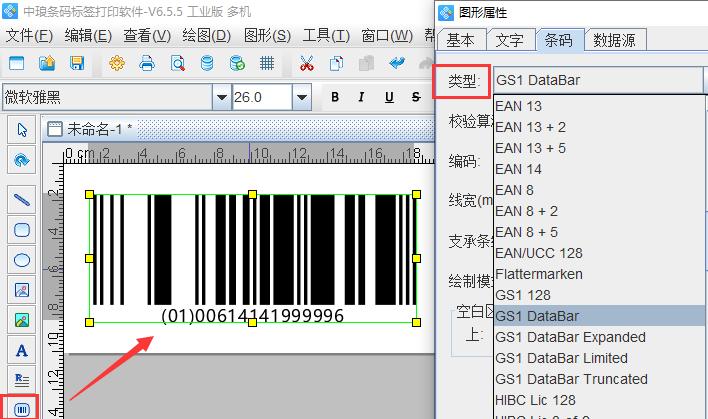Open the 工具(T) menu

coord(326,35)
